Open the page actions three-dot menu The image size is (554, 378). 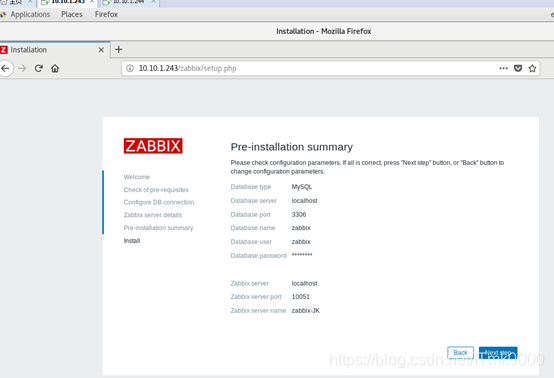pos(503,68)
